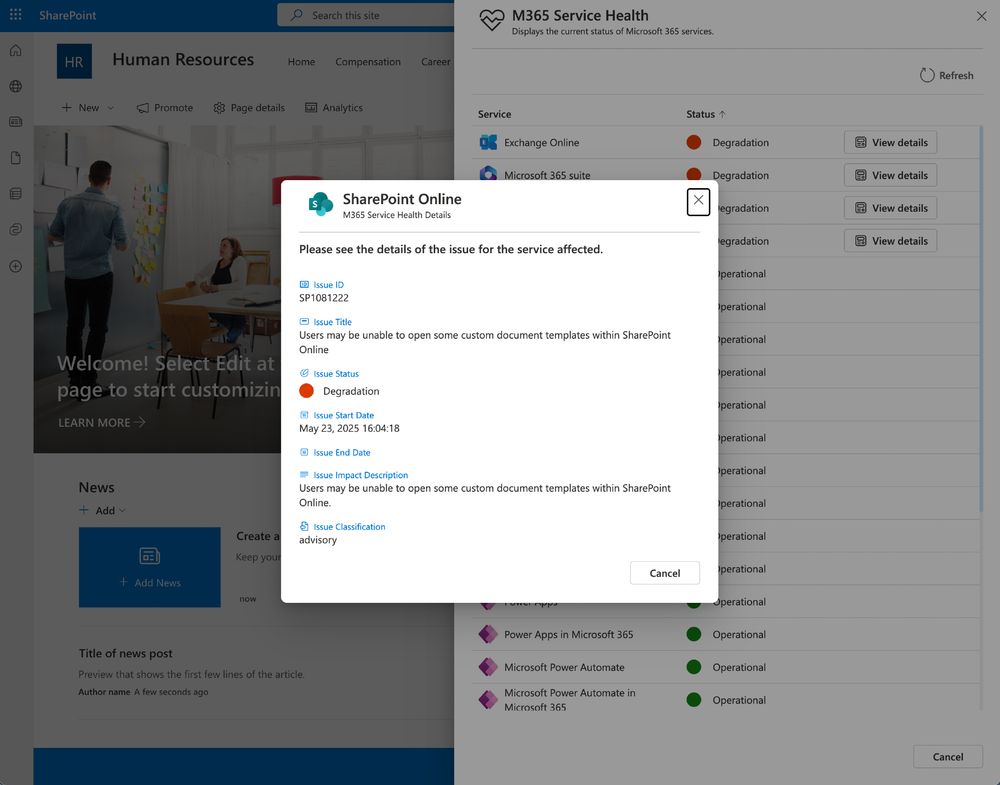Open Page details in the toolbar
The width and height of the screenshot is (1000, 785).
pyautogui.click(x=249, y=108)
